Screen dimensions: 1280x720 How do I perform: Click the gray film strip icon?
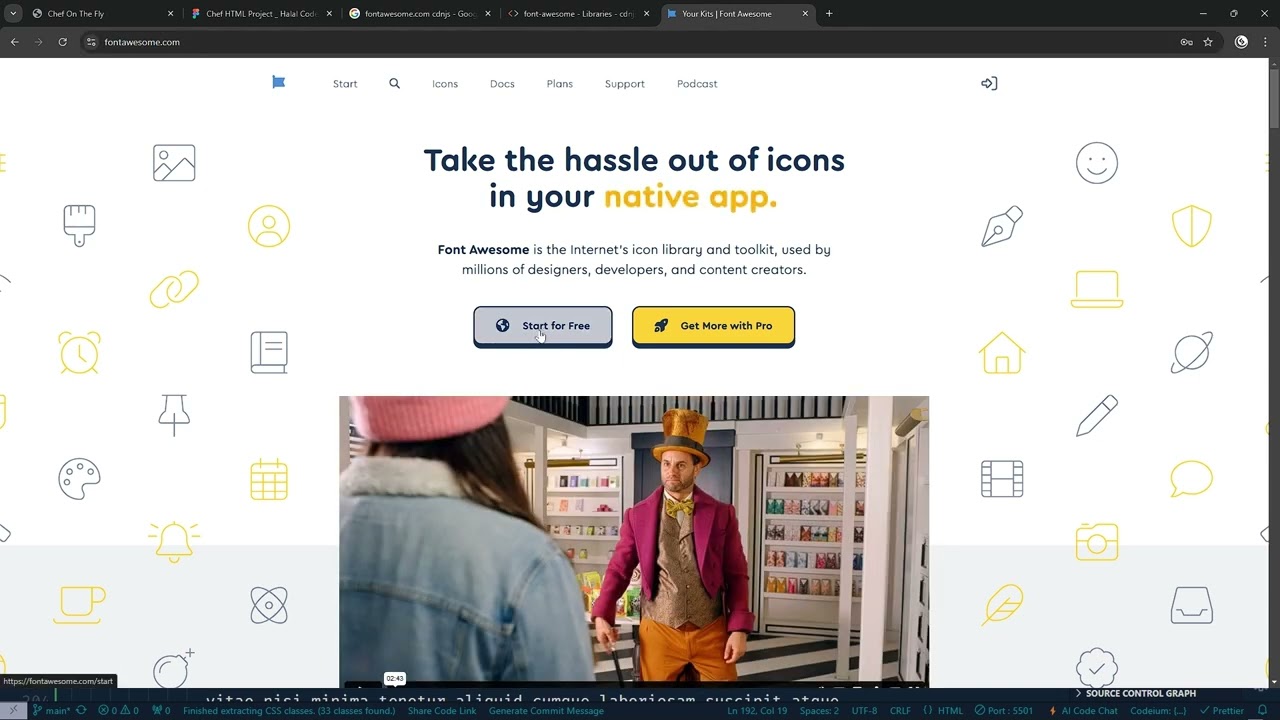[x=1002, y=479]
